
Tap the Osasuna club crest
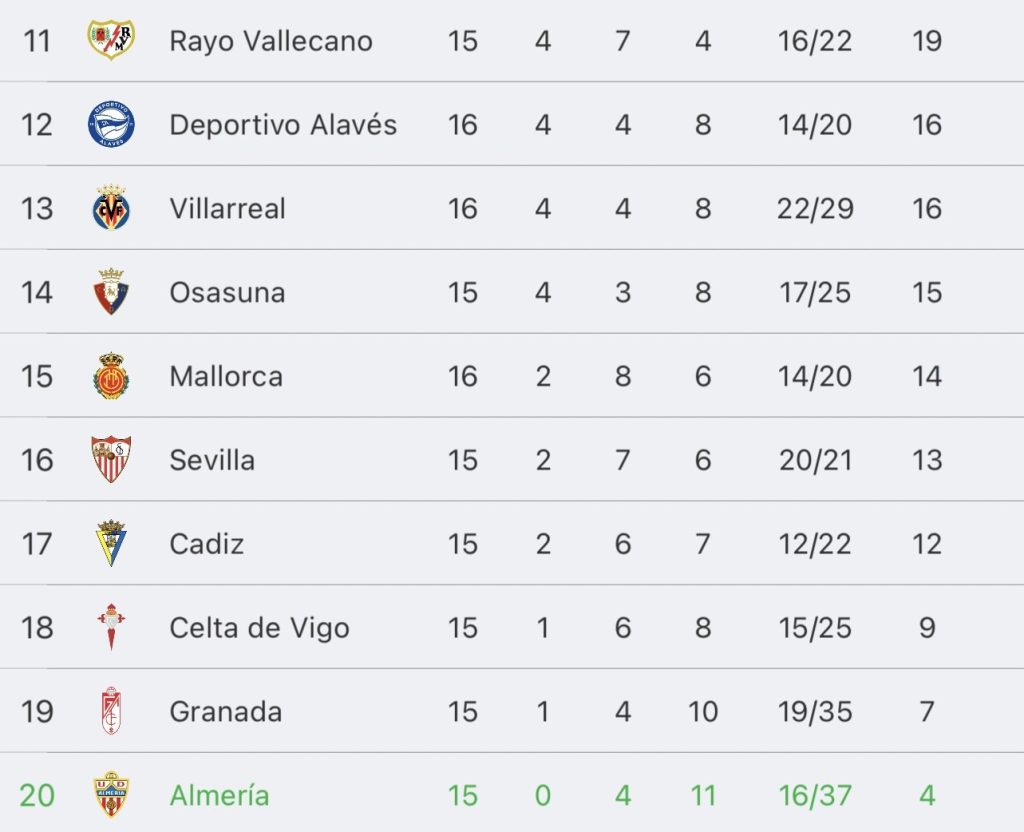point(111,291)
